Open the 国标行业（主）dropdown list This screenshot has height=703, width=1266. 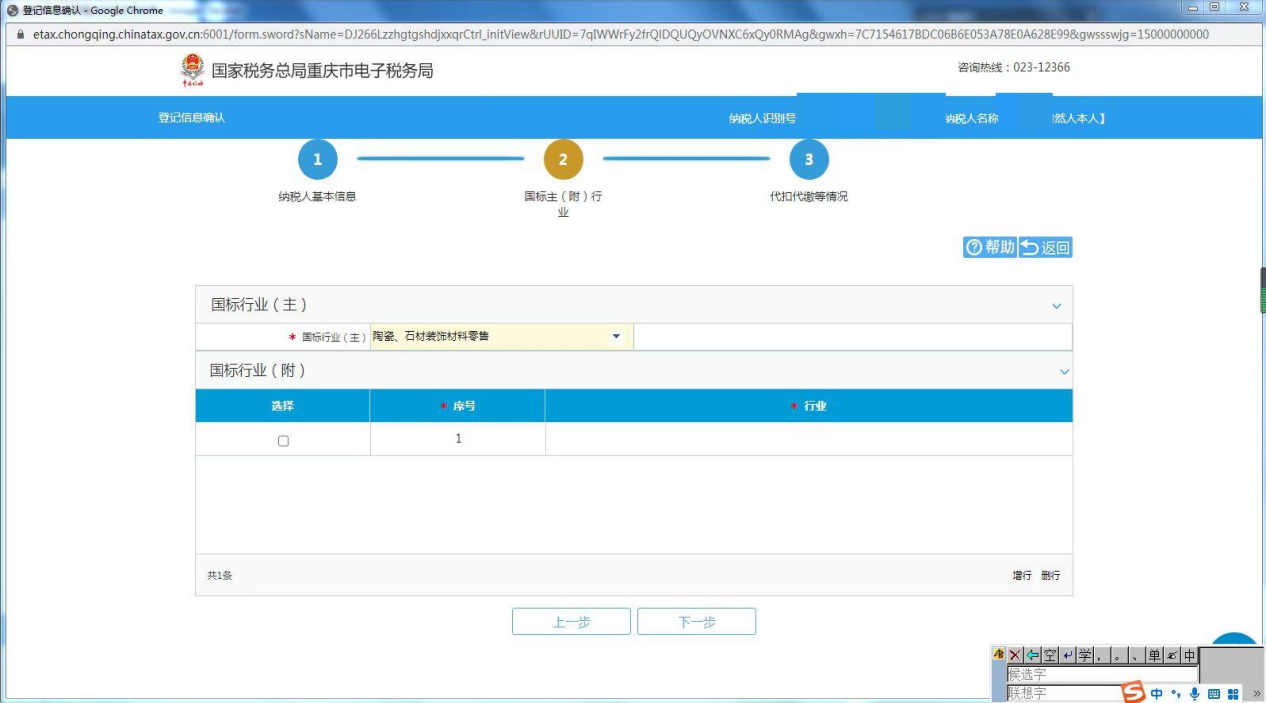click(x=616, y=336)
